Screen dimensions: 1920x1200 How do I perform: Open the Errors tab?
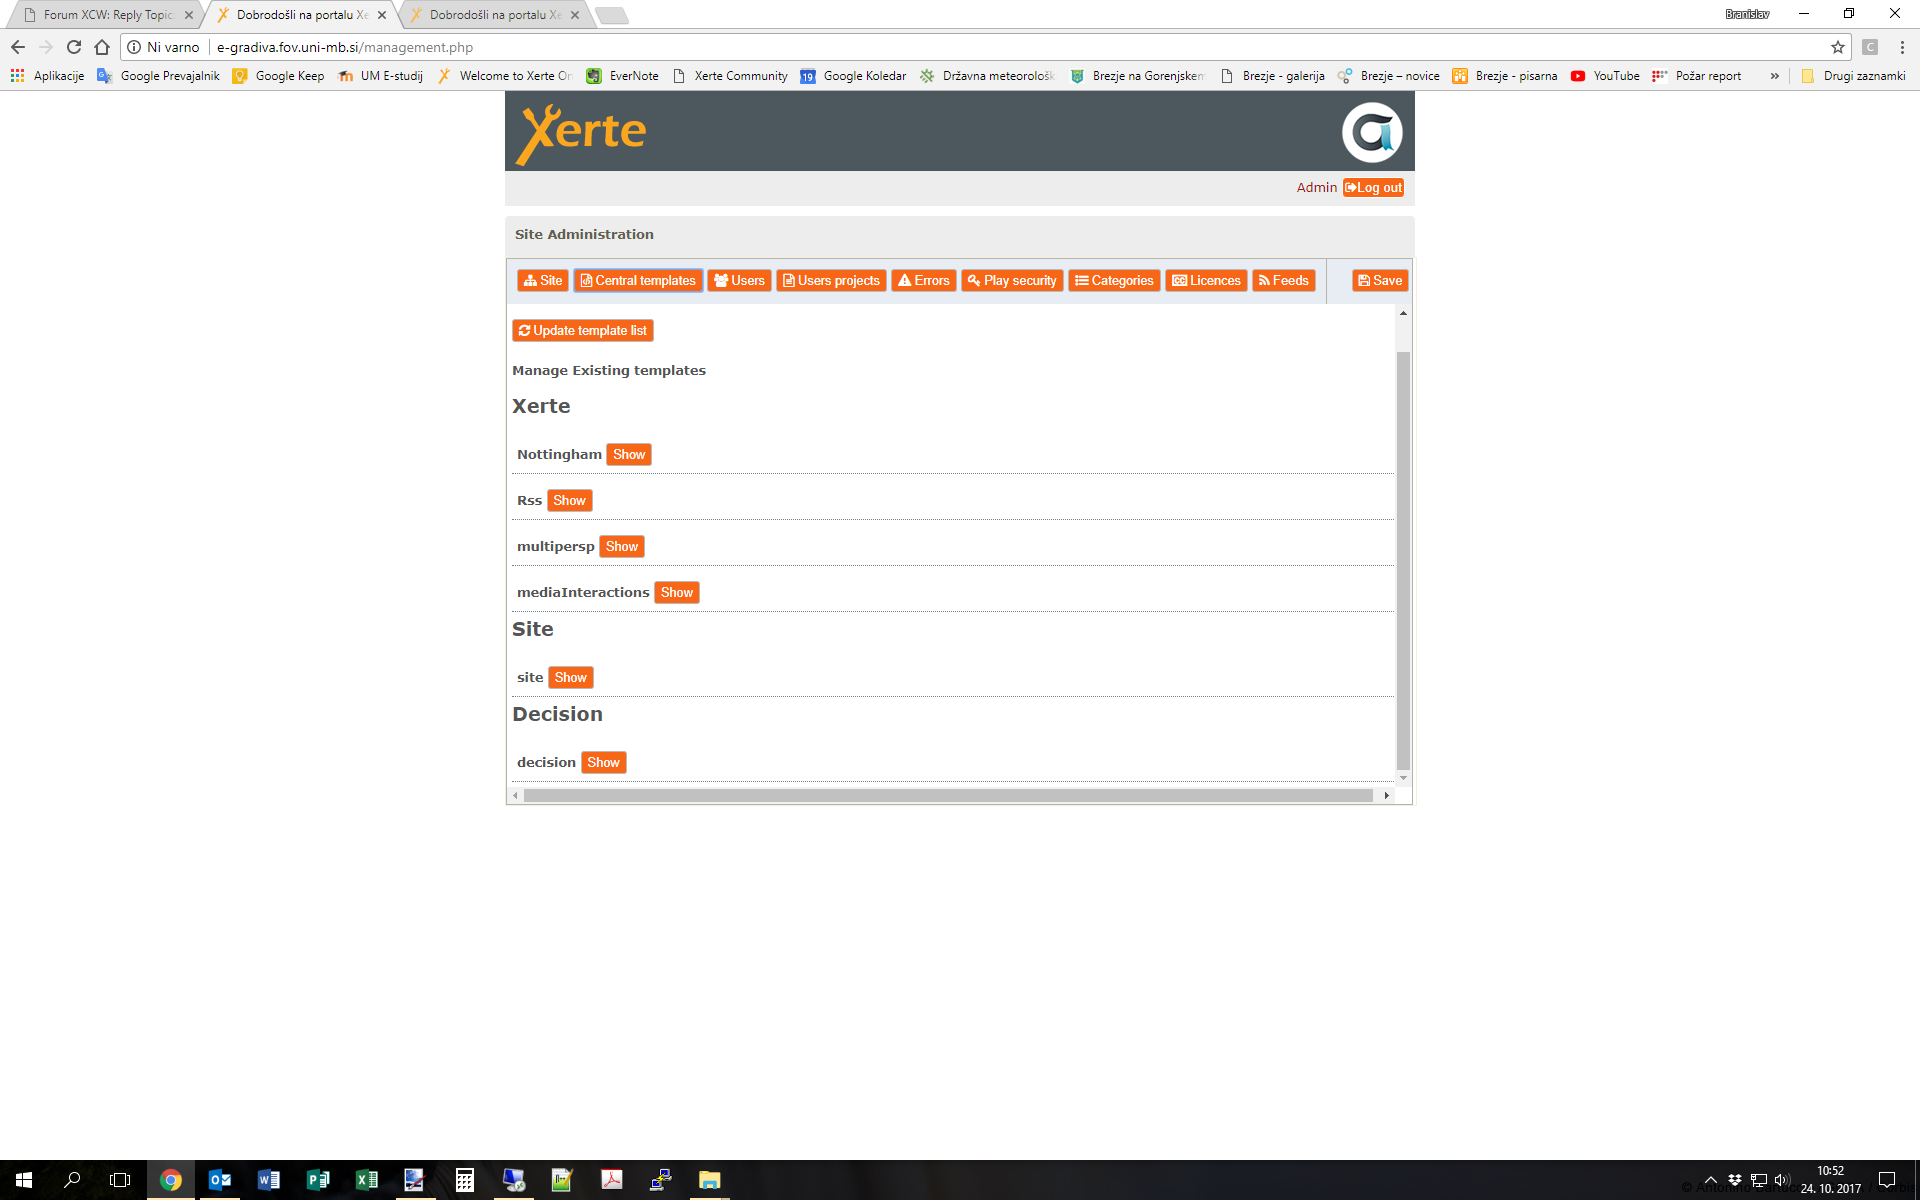point(923,281)
